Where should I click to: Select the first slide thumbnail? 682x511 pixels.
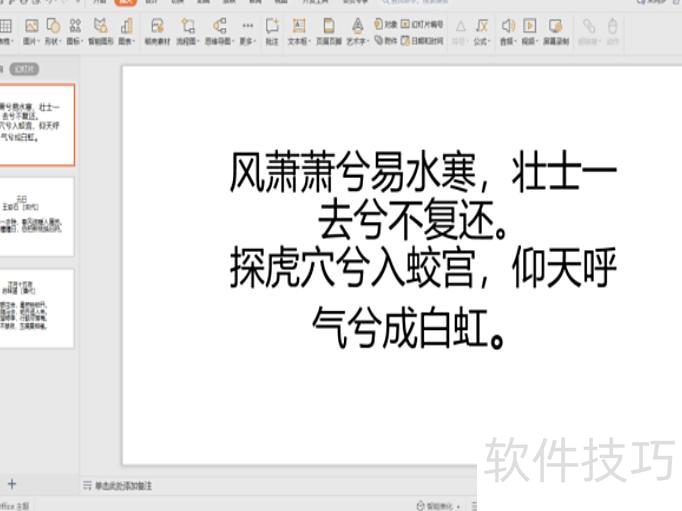click(x=37, y=125)
